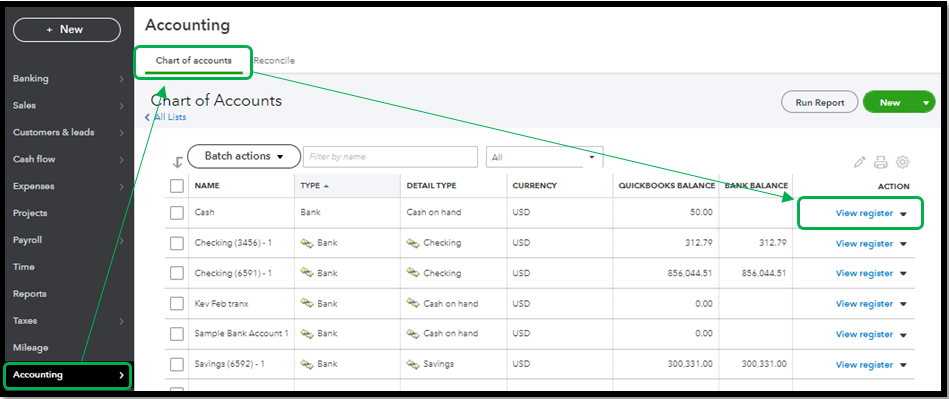Click bank feed icon in Checking (6591) - 1 detail type
The image size is (949, 399).
(413, 273)
